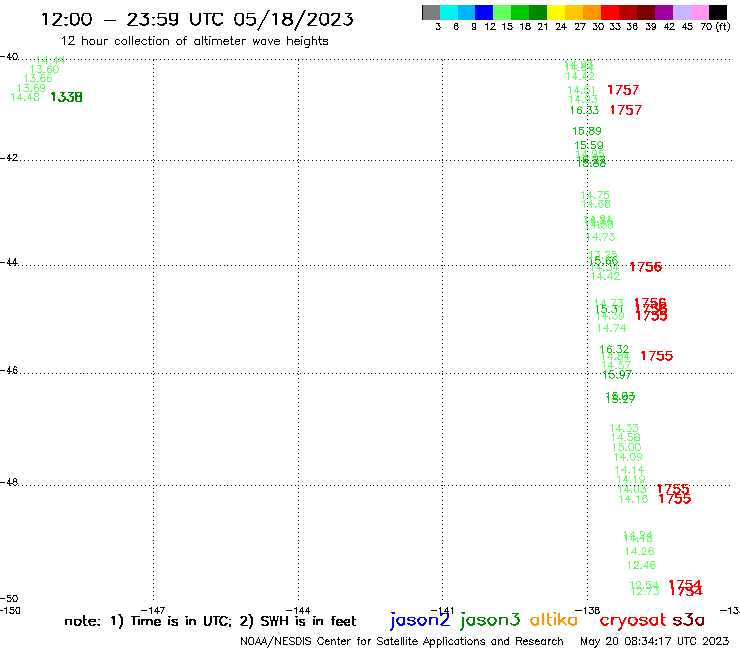Click the 14.75 wave height value
Image resolution: width=740 pixels, height=650 pixels.
click(x=595, y=195)
